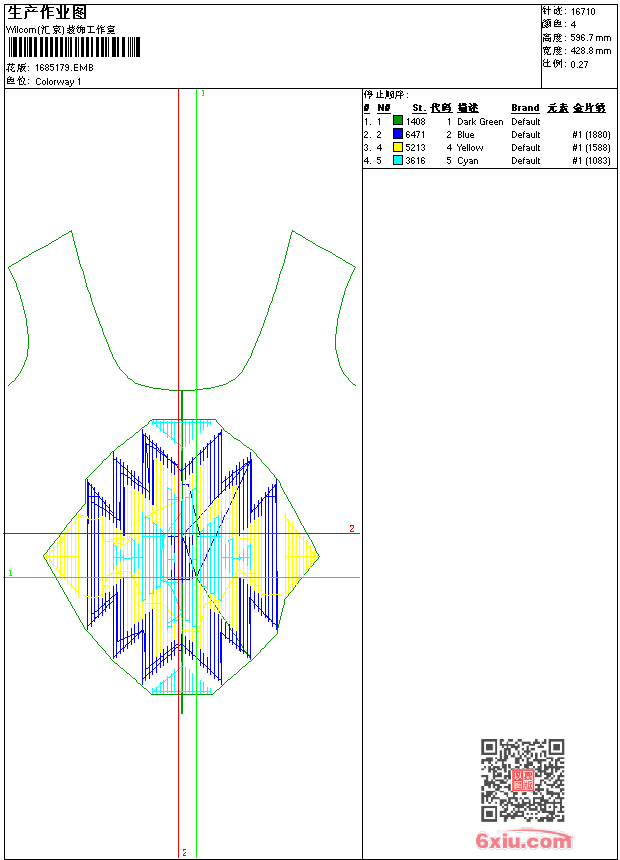Image resolution: width=620 pixels, height=860 pixels.
Task: Click the '停止顺序:' heading
Action: 386,95
